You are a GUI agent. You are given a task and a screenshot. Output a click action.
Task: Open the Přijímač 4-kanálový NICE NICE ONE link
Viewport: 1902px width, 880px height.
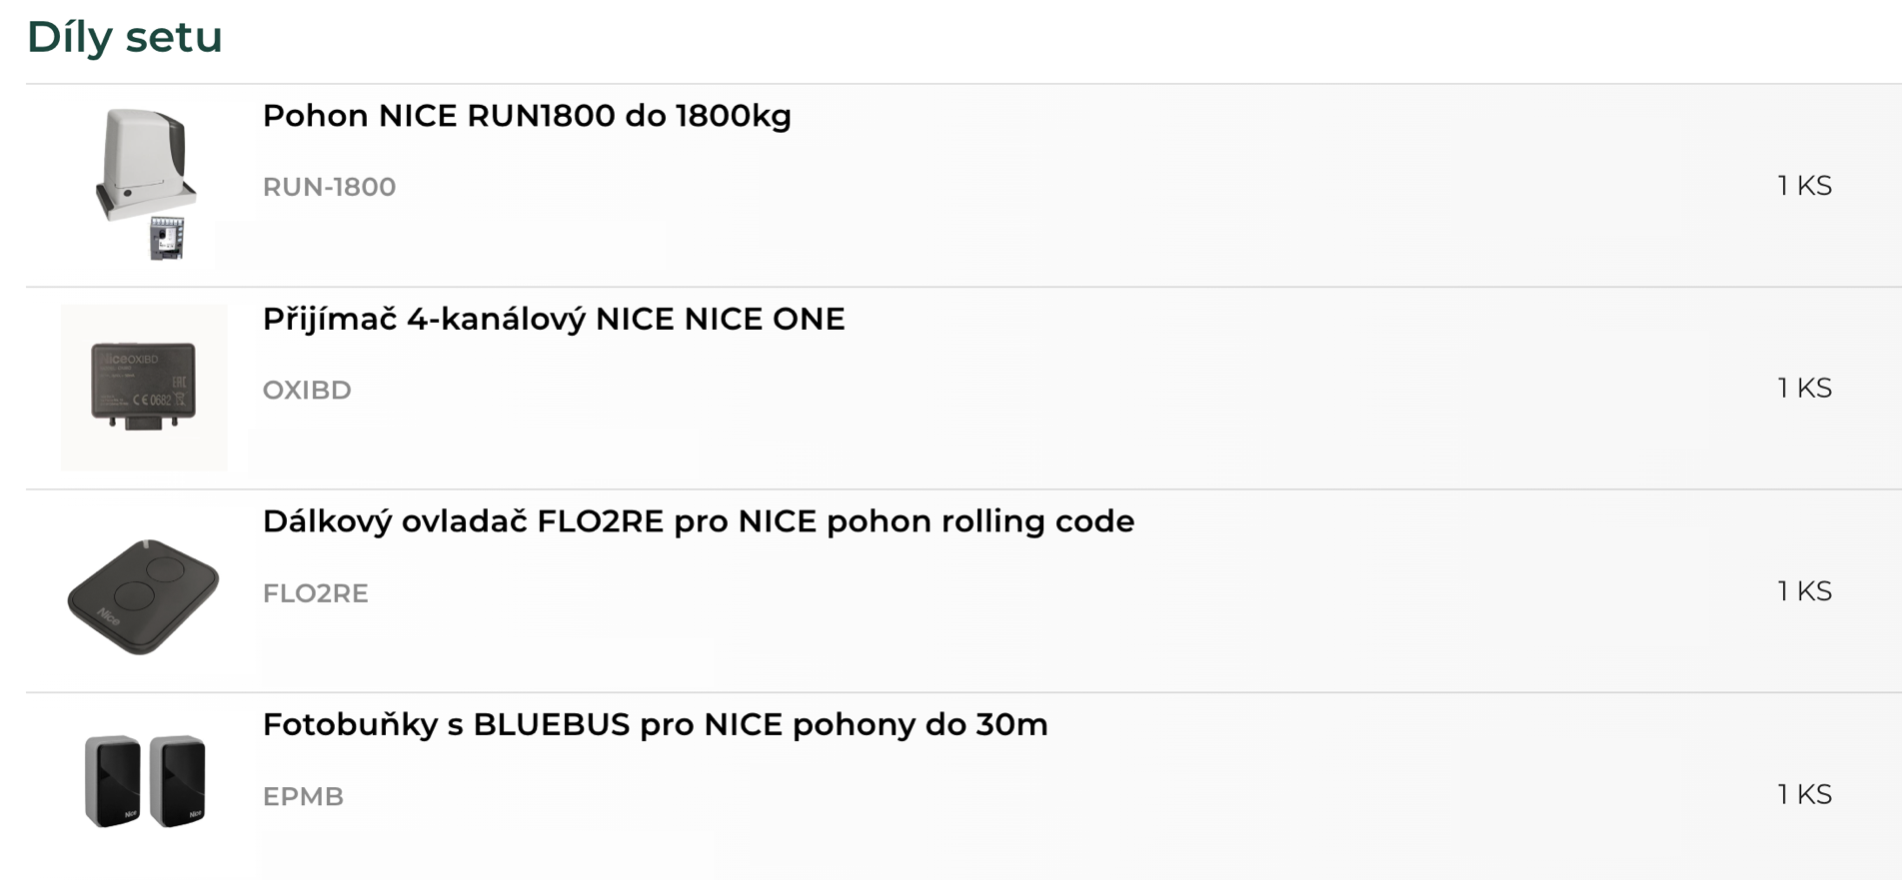click(x=554, y=319)
